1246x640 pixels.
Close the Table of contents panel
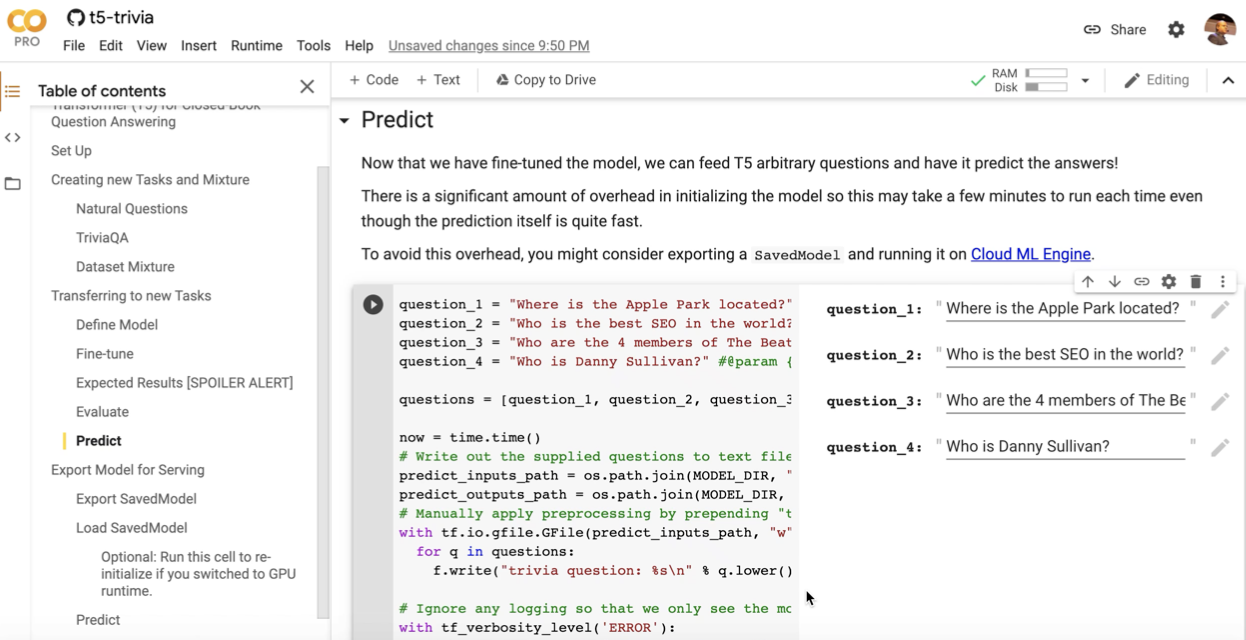pyautogui.click(x=307, y=87)
